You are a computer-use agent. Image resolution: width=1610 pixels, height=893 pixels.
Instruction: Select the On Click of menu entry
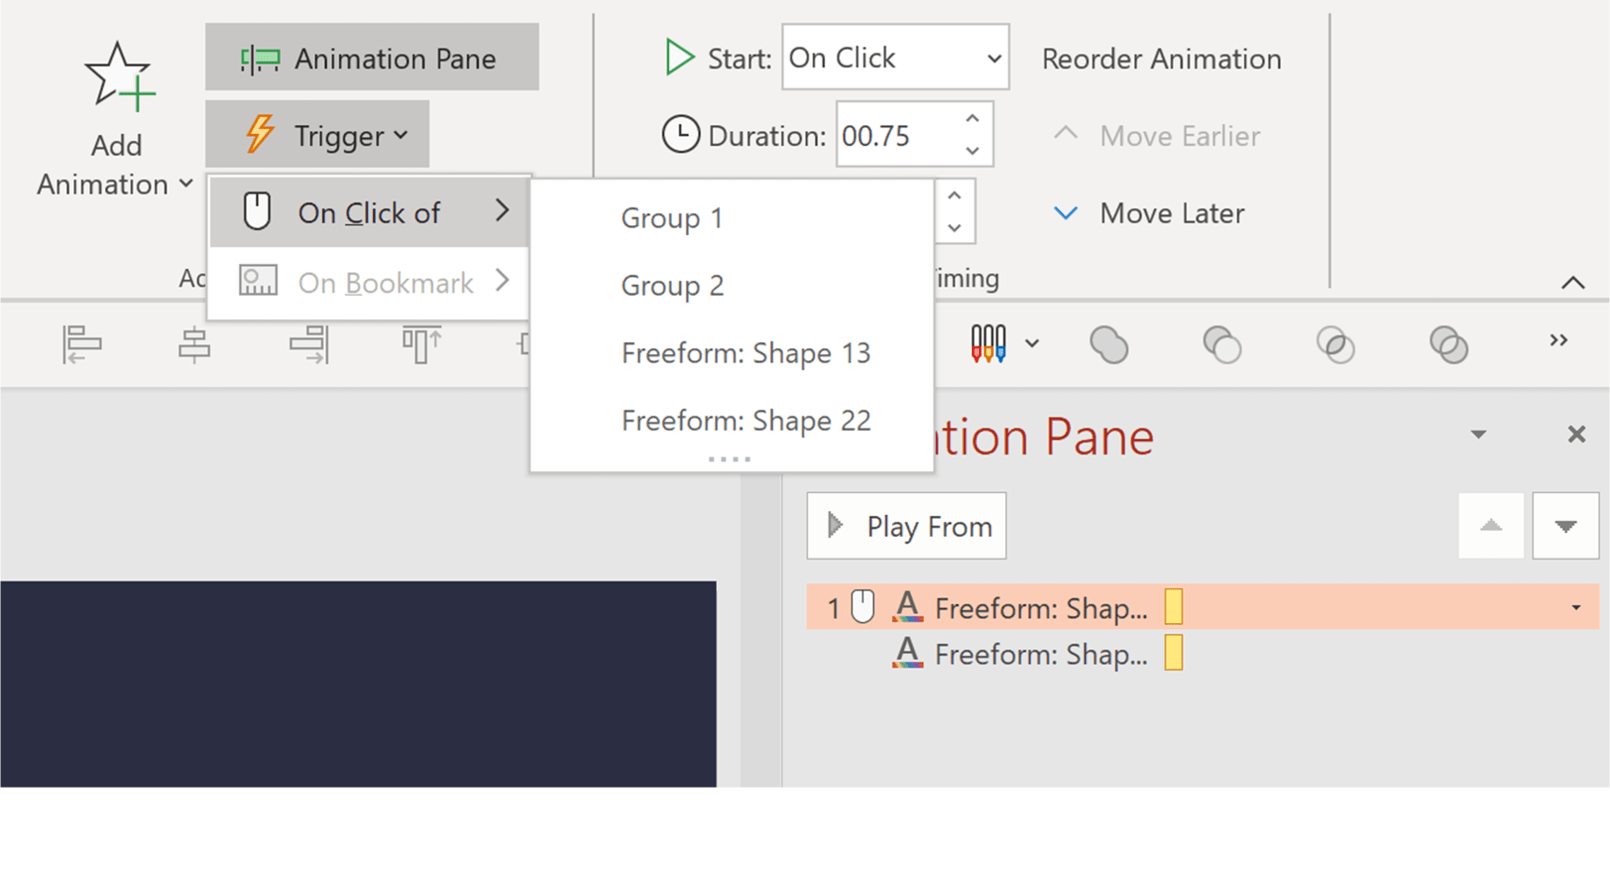click(x=369, y=212)
